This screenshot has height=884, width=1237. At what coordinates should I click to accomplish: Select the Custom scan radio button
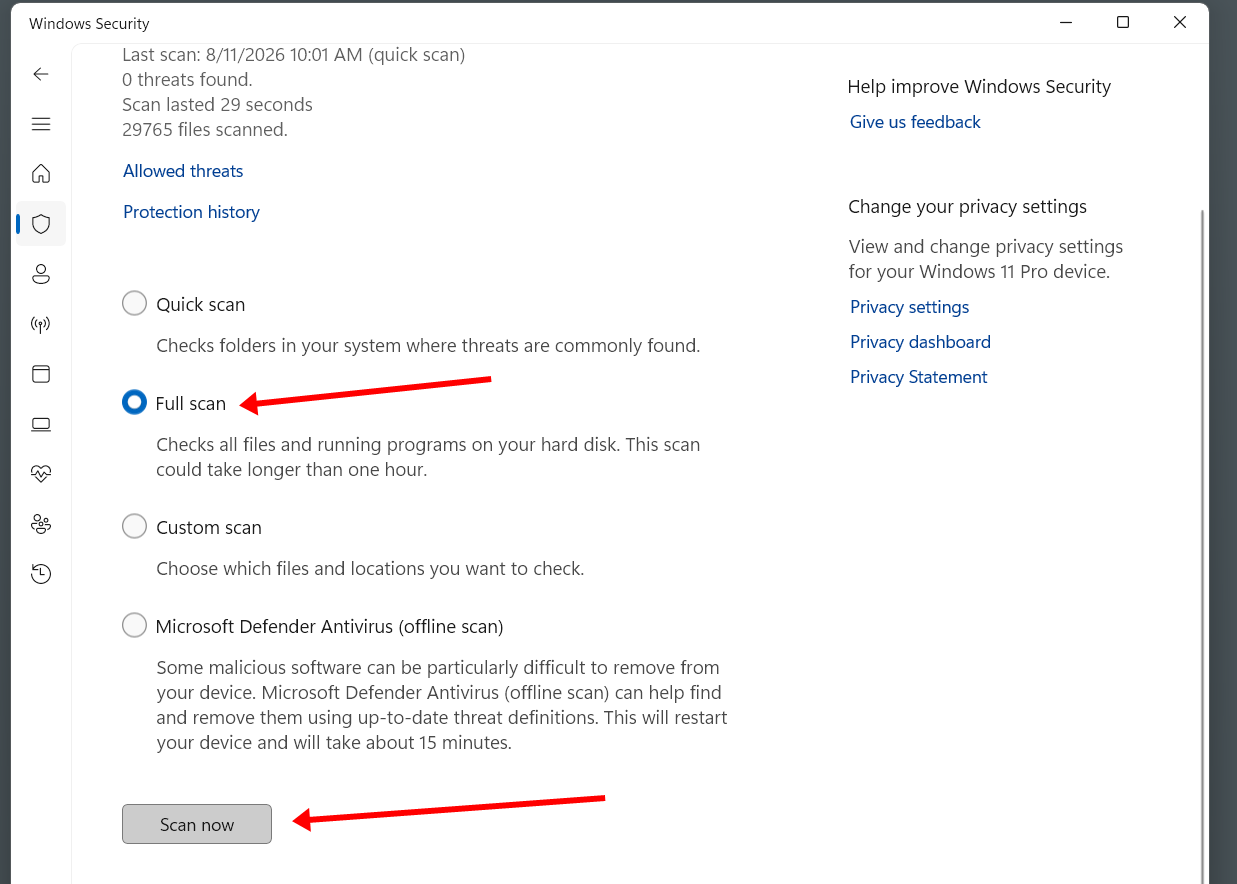coord(134,526)
